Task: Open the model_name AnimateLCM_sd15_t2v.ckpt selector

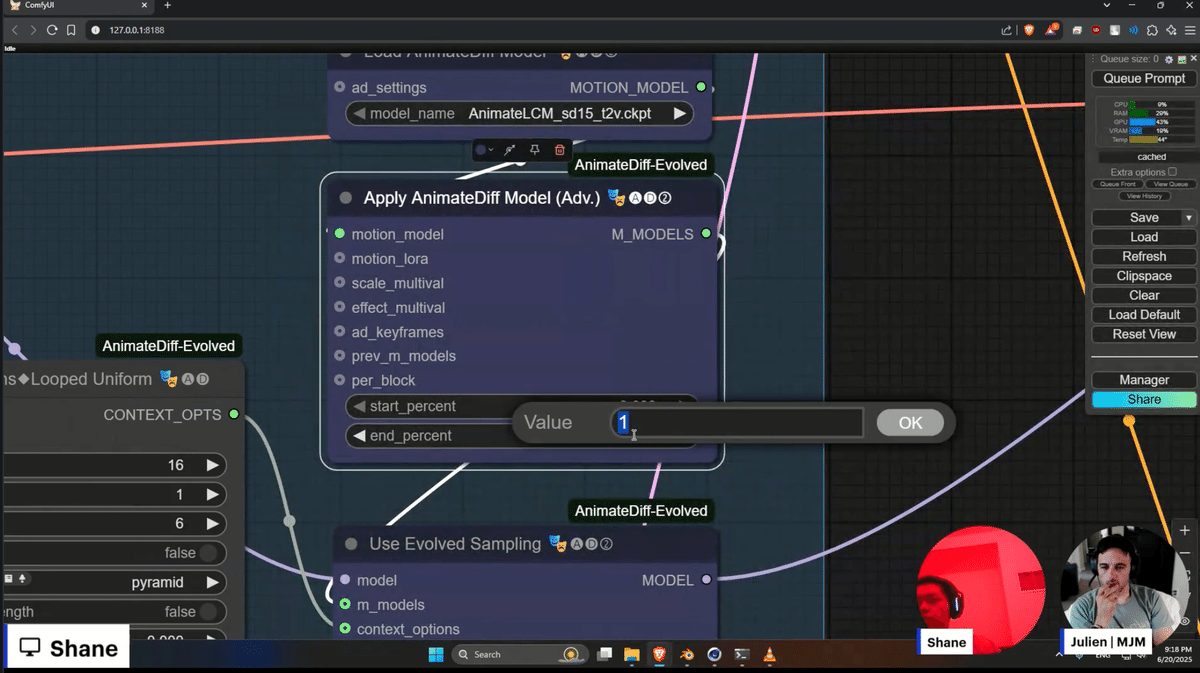Action: pos(520,114)
